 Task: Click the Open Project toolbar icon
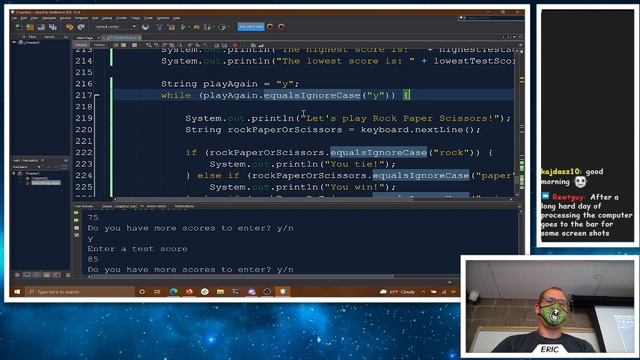[41, 27]
